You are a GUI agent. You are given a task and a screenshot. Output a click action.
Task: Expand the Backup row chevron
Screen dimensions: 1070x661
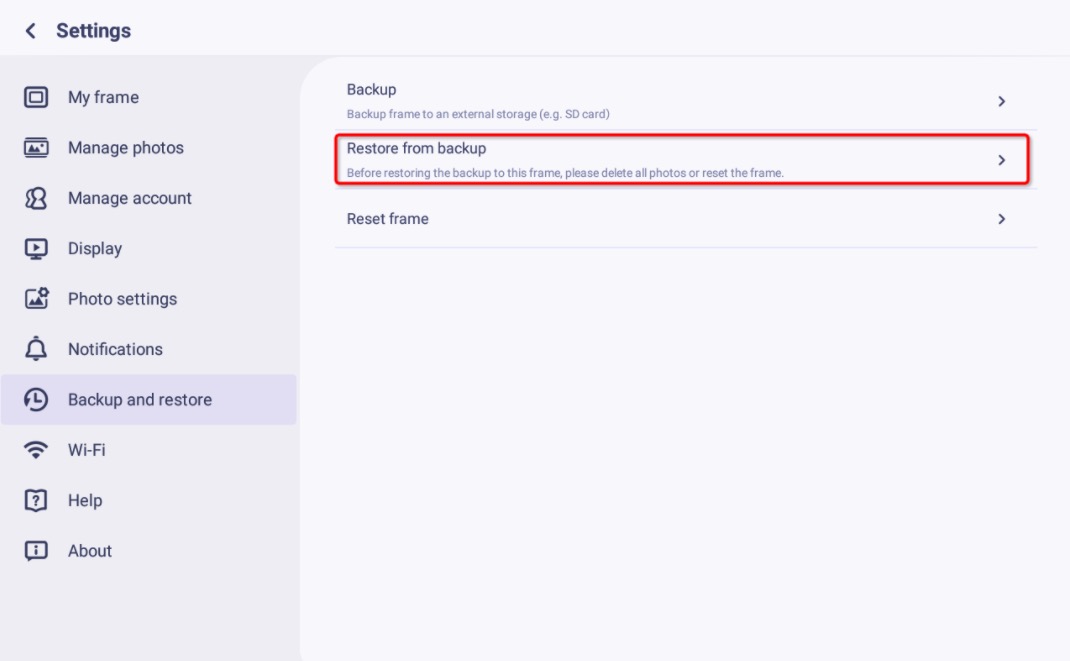[x=1001, y=101]
